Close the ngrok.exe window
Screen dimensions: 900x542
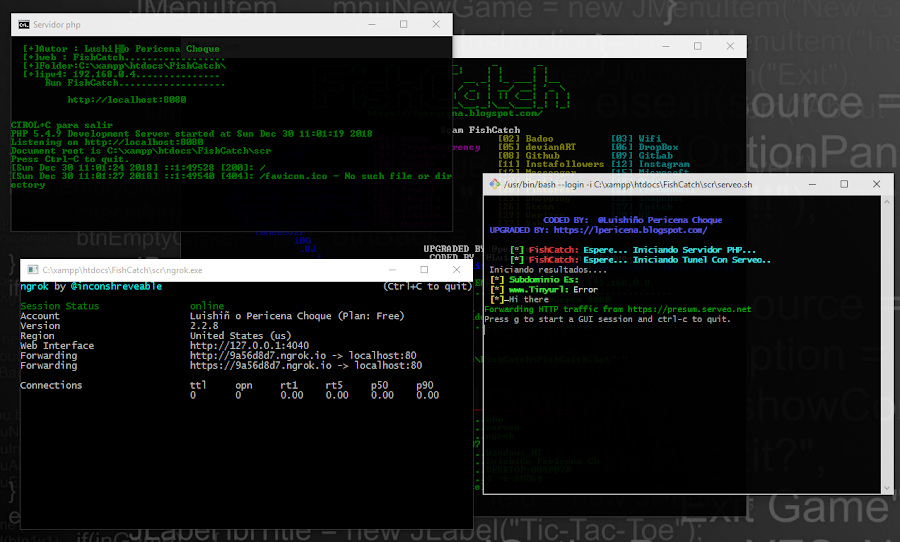(456, 270)
